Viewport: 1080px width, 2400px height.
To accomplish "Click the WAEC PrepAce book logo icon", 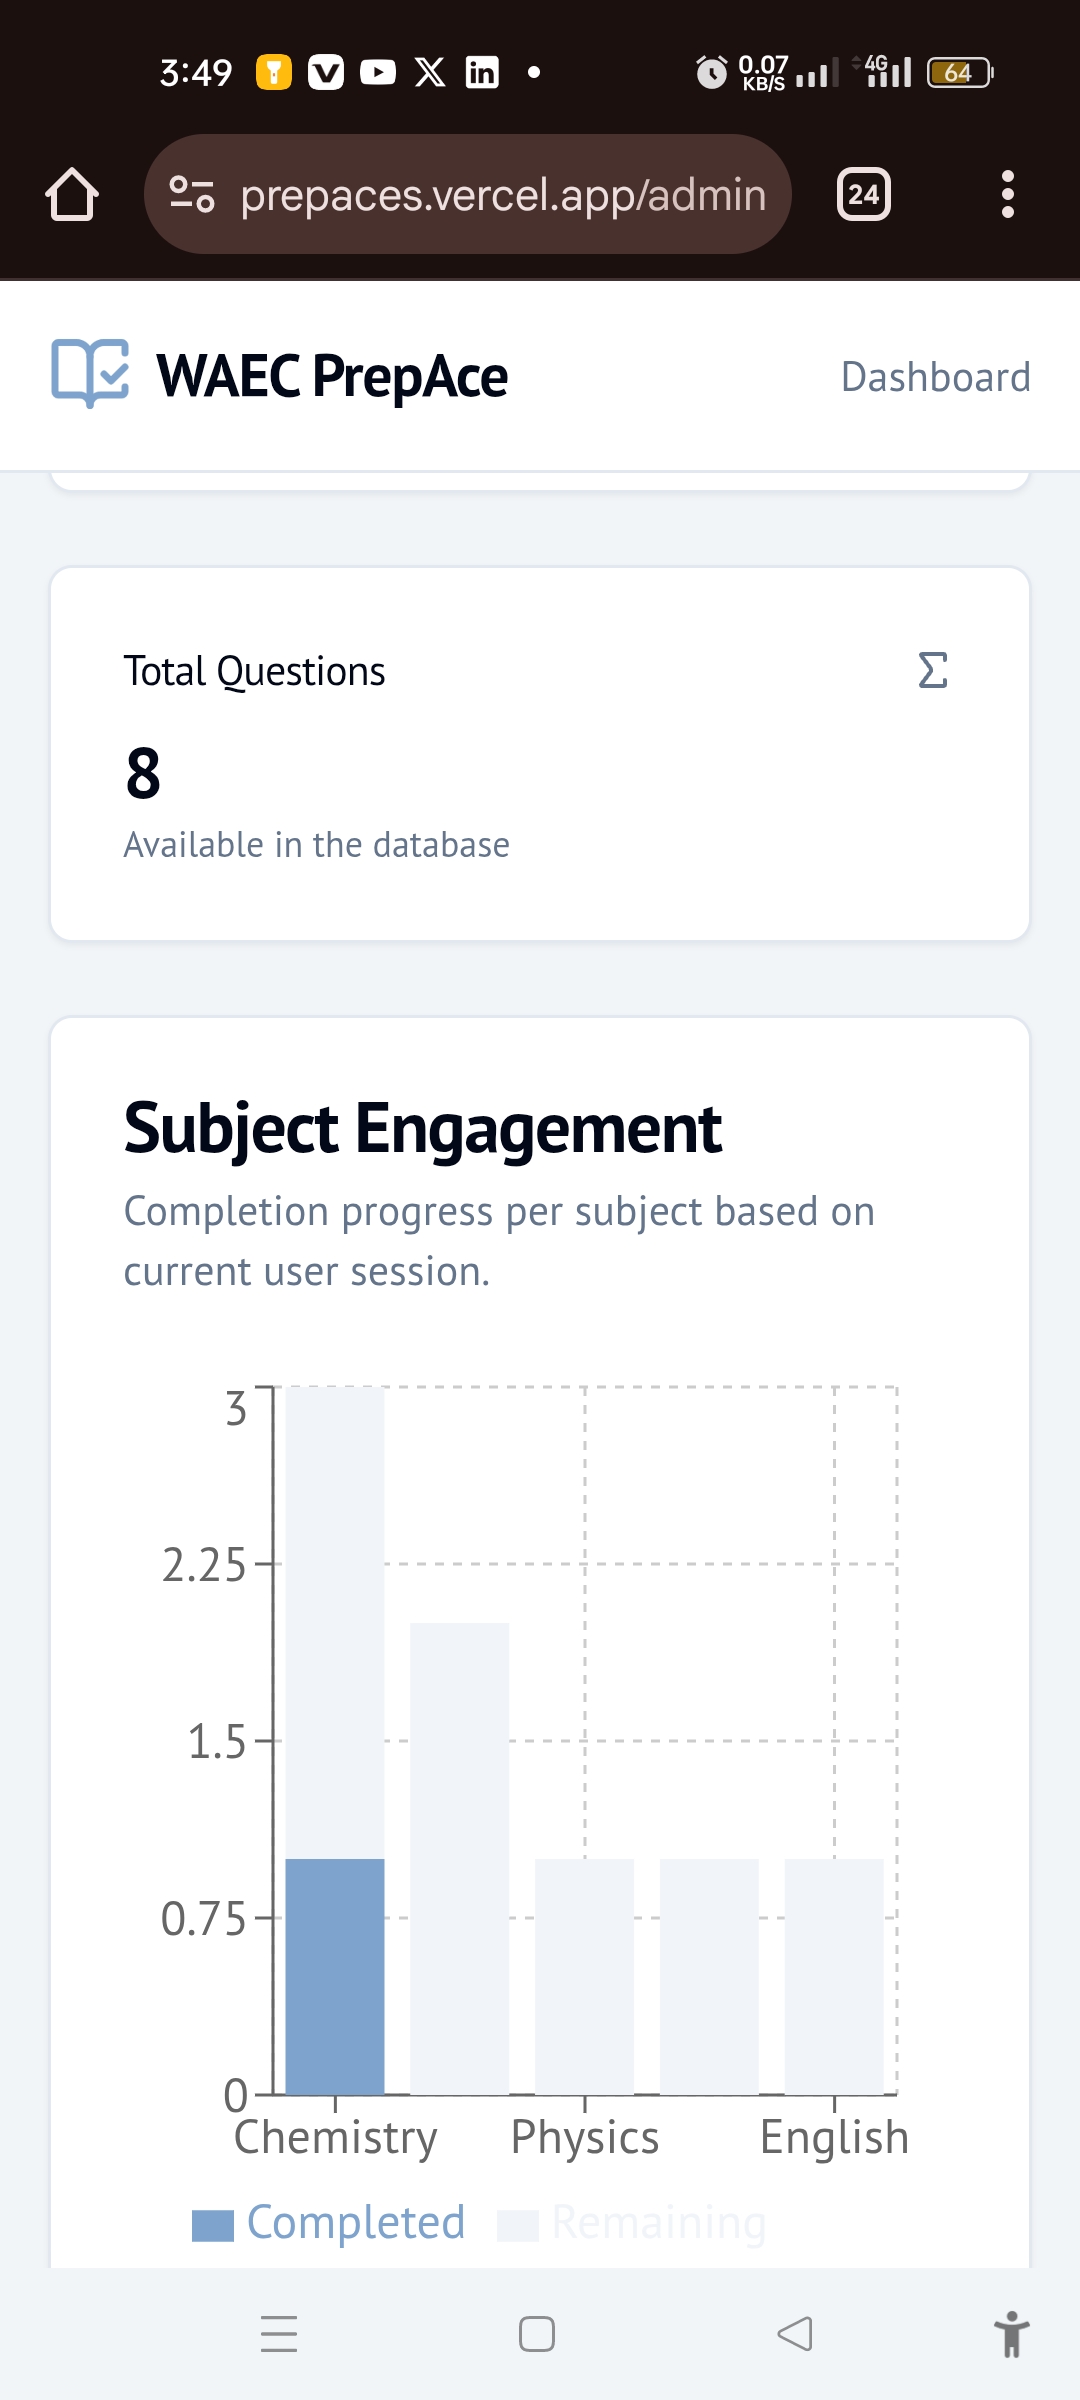I will click(x=90, y=374).
